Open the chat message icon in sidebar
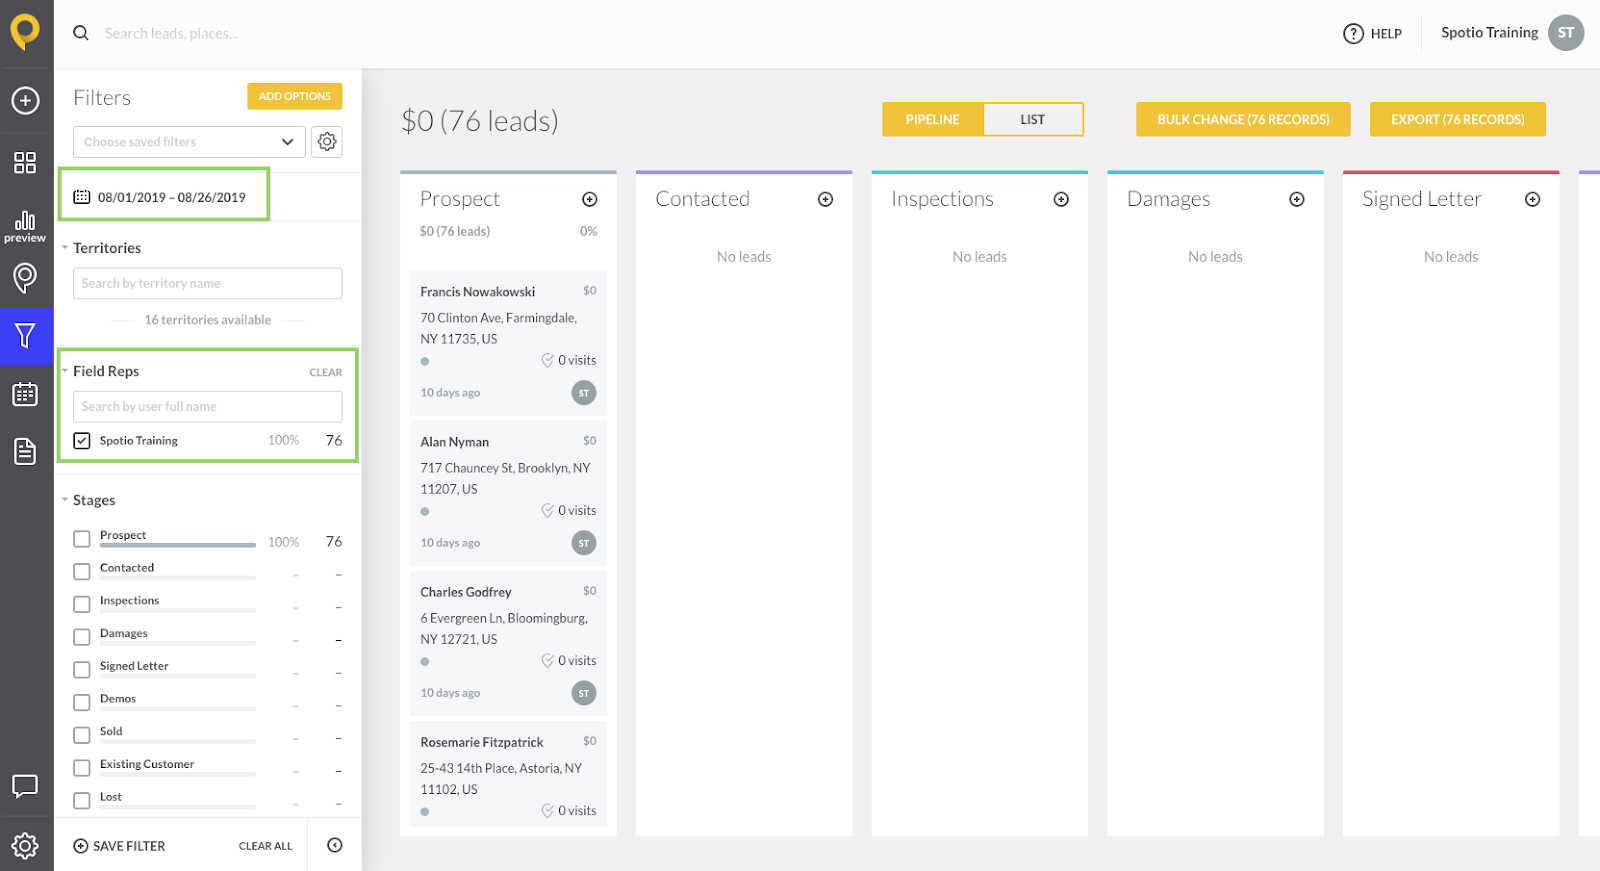Viewport: 1600px width, 871px height. tap(25, 786)
